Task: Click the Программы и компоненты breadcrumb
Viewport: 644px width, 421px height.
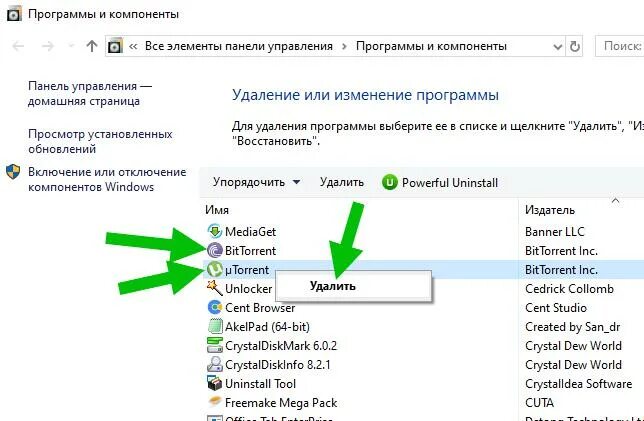Action: click(x=431, y=46)
